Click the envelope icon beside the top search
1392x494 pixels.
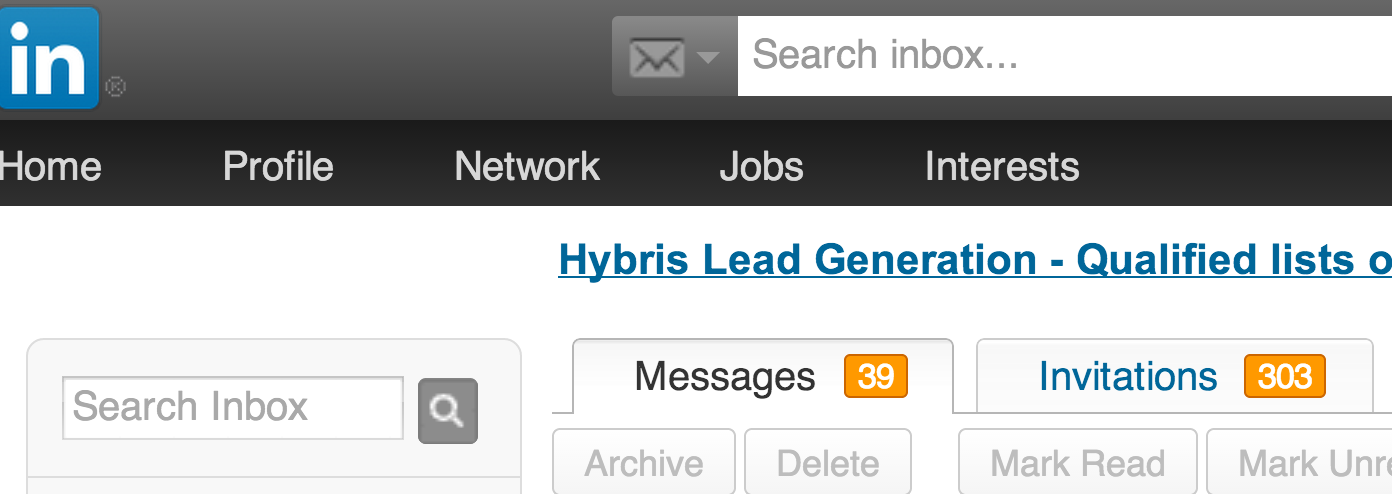click(x=656, y=57)
